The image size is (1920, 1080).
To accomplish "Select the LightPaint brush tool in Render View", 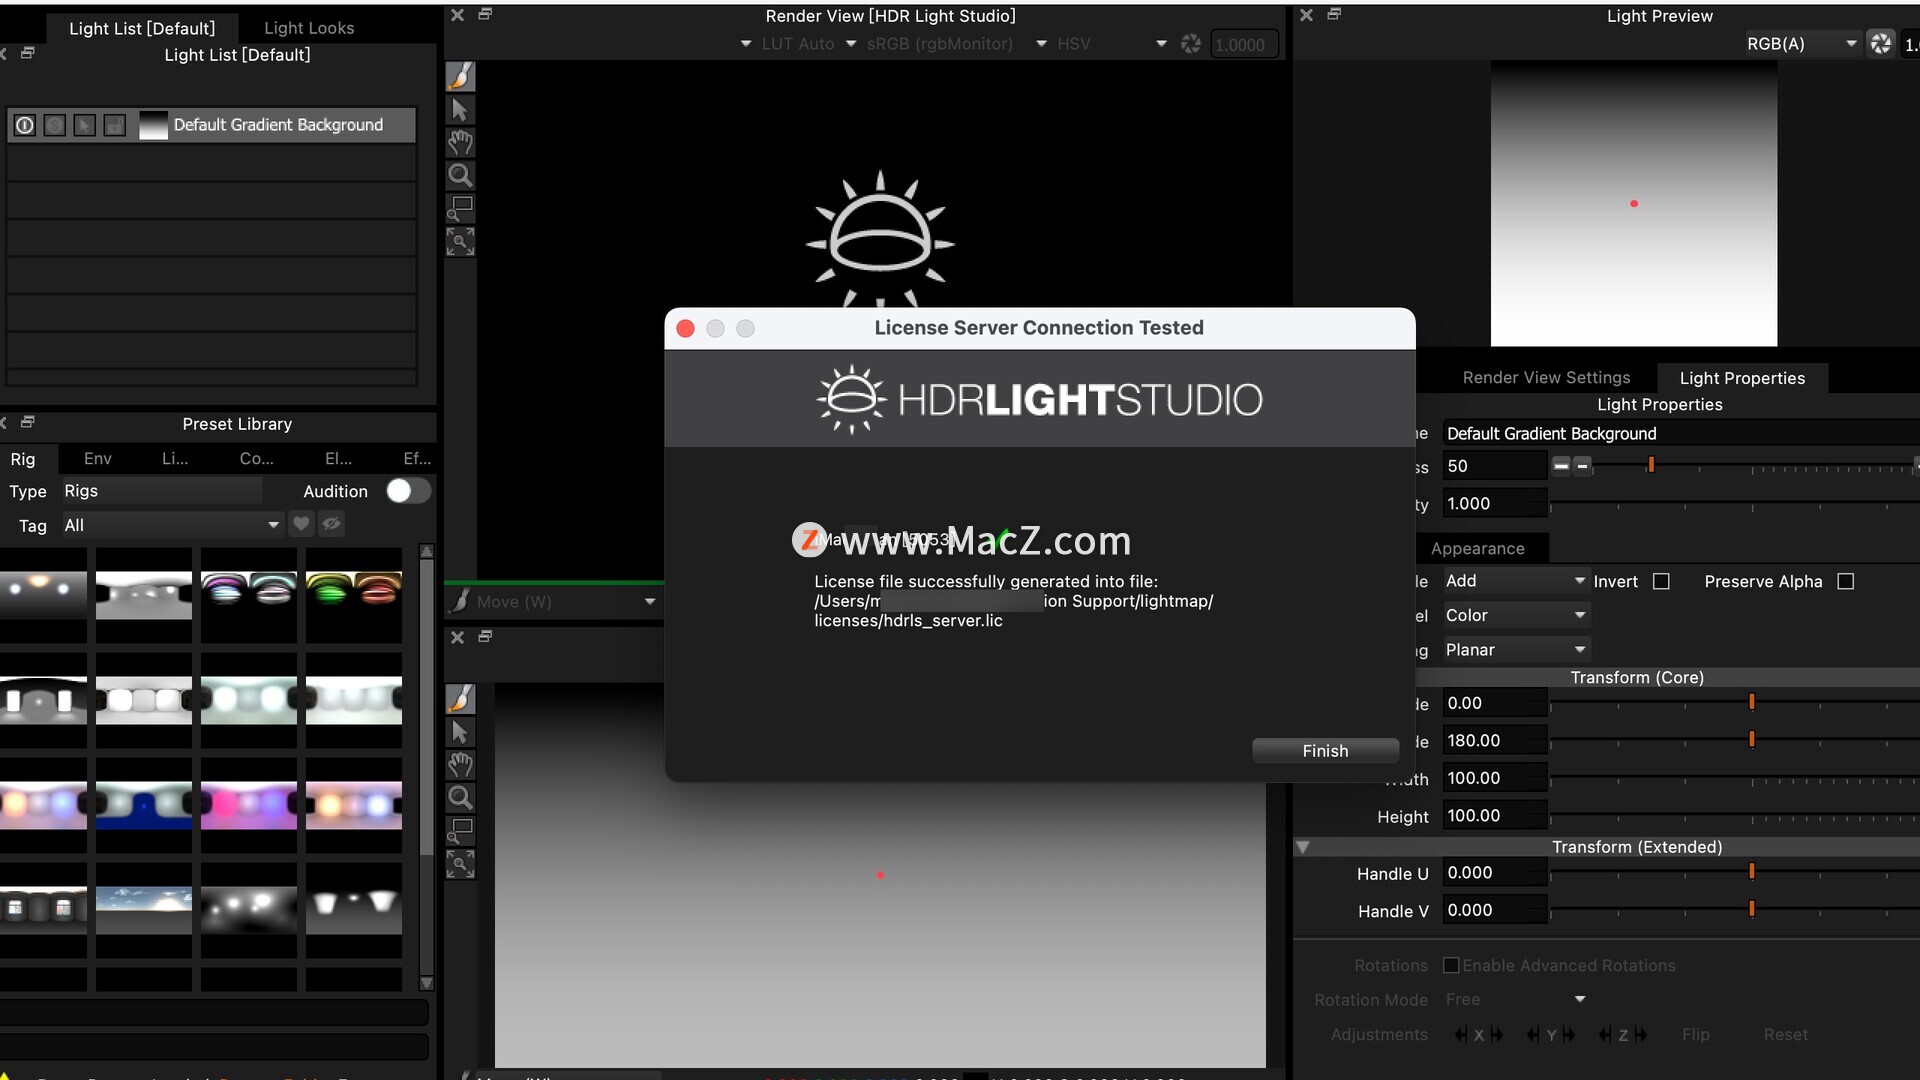I will point(460,77).
